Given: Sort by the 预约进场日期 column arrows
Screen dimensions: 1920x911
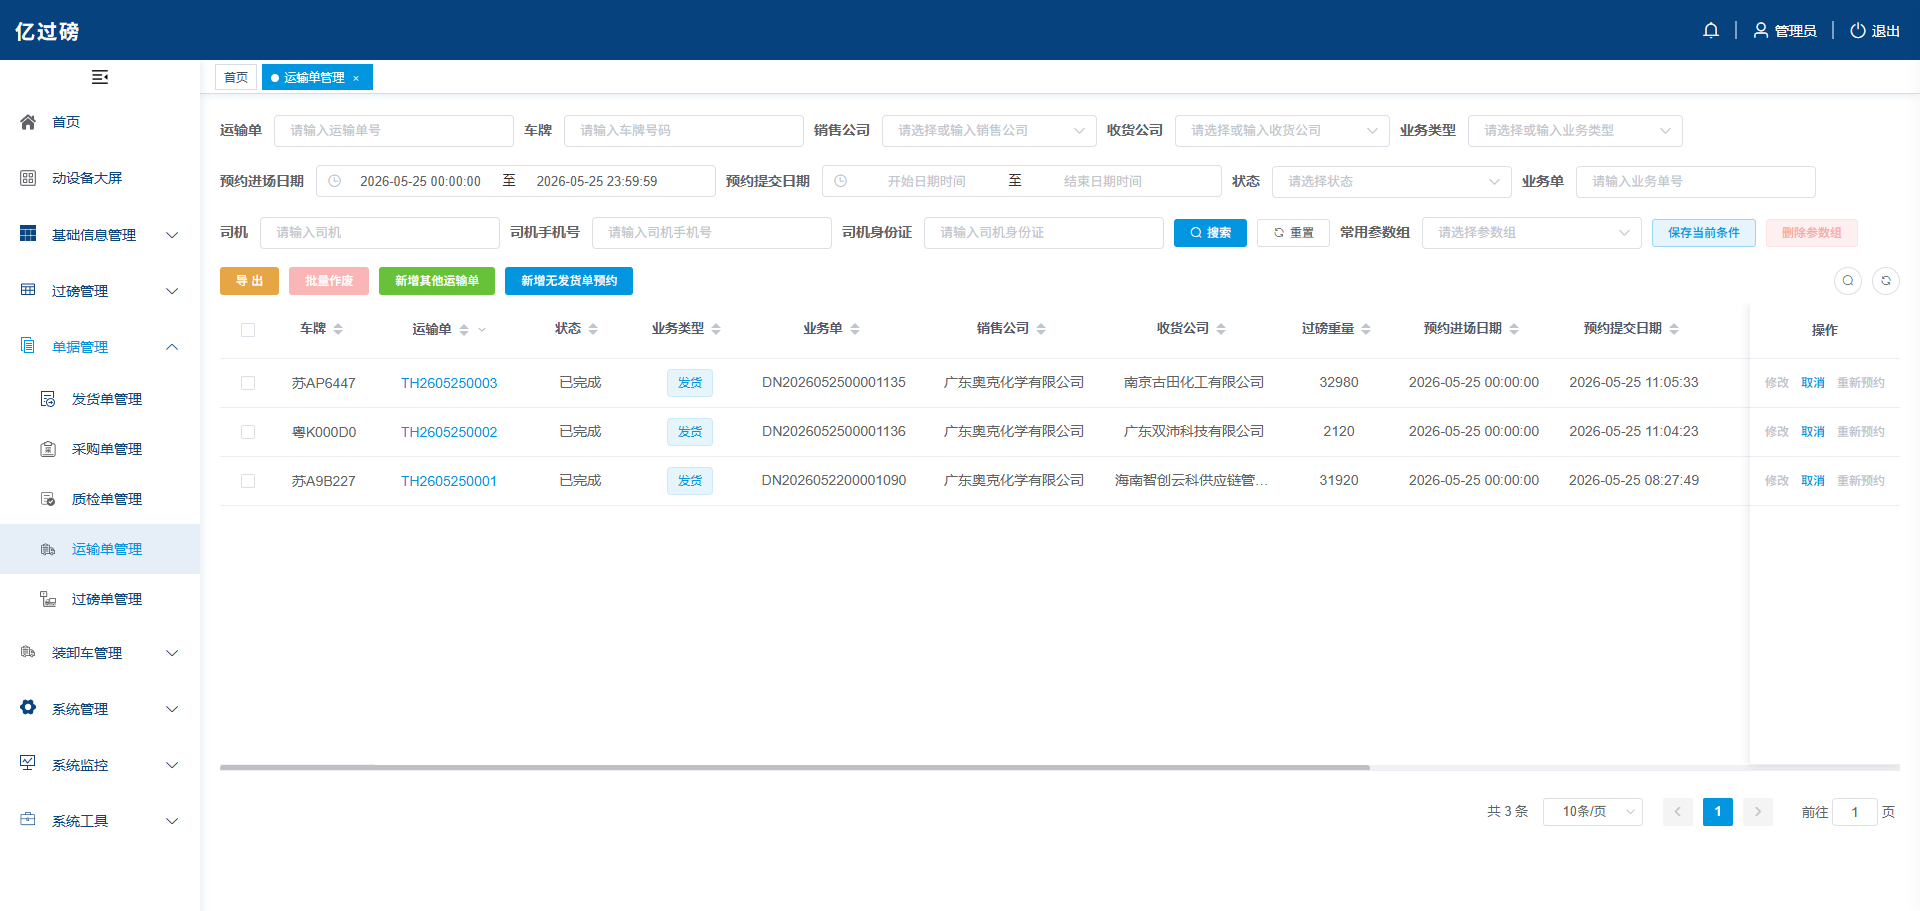Looking at the screenshot, I should (x=1514, y=329).
